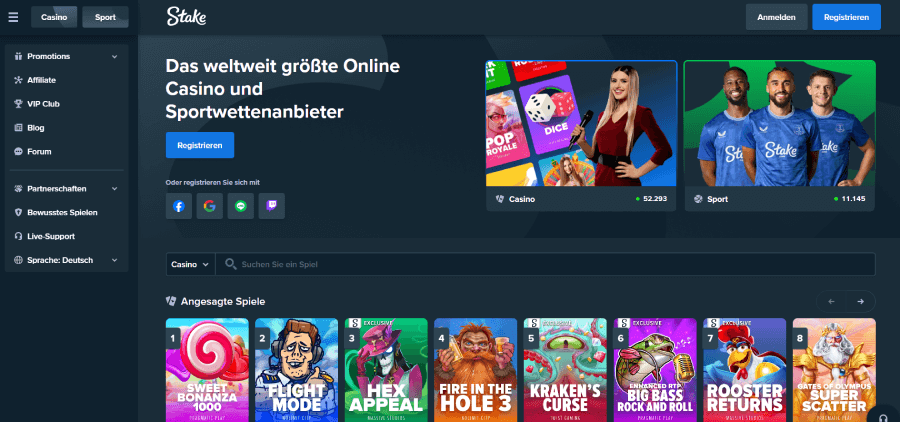The image size is (900, 422).
Task: Go to next trending games arrow
Action: pos(860,301)
